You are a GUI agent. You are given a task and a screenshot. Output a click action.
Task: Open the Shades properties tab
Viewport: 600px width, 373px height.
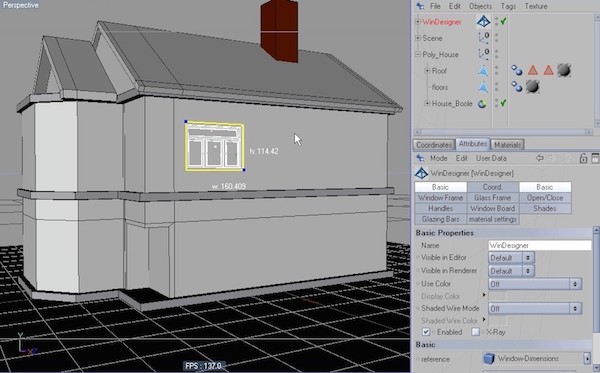pyautogui.click(x=545, y=208)
